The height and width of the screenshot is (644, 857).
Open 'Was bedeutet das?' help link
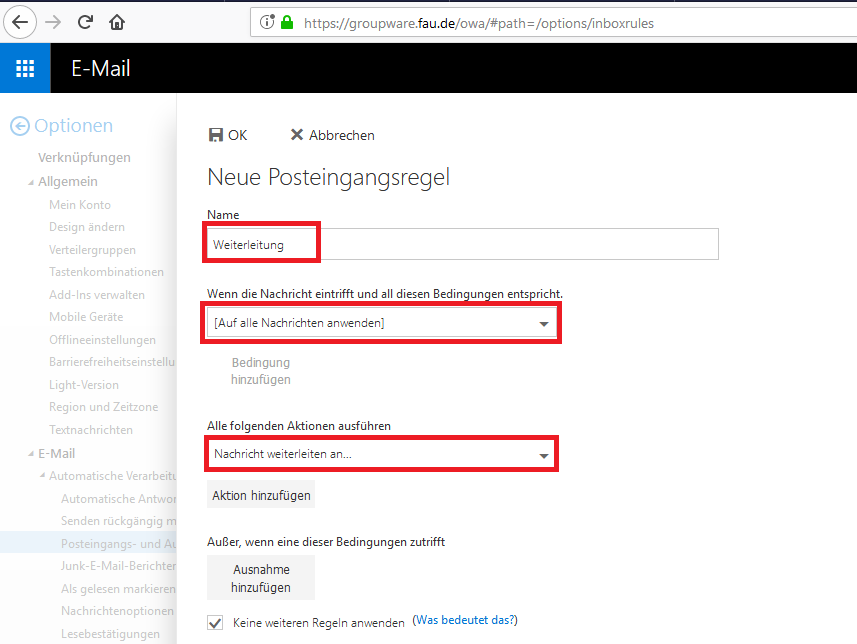[x=465, y=621]
